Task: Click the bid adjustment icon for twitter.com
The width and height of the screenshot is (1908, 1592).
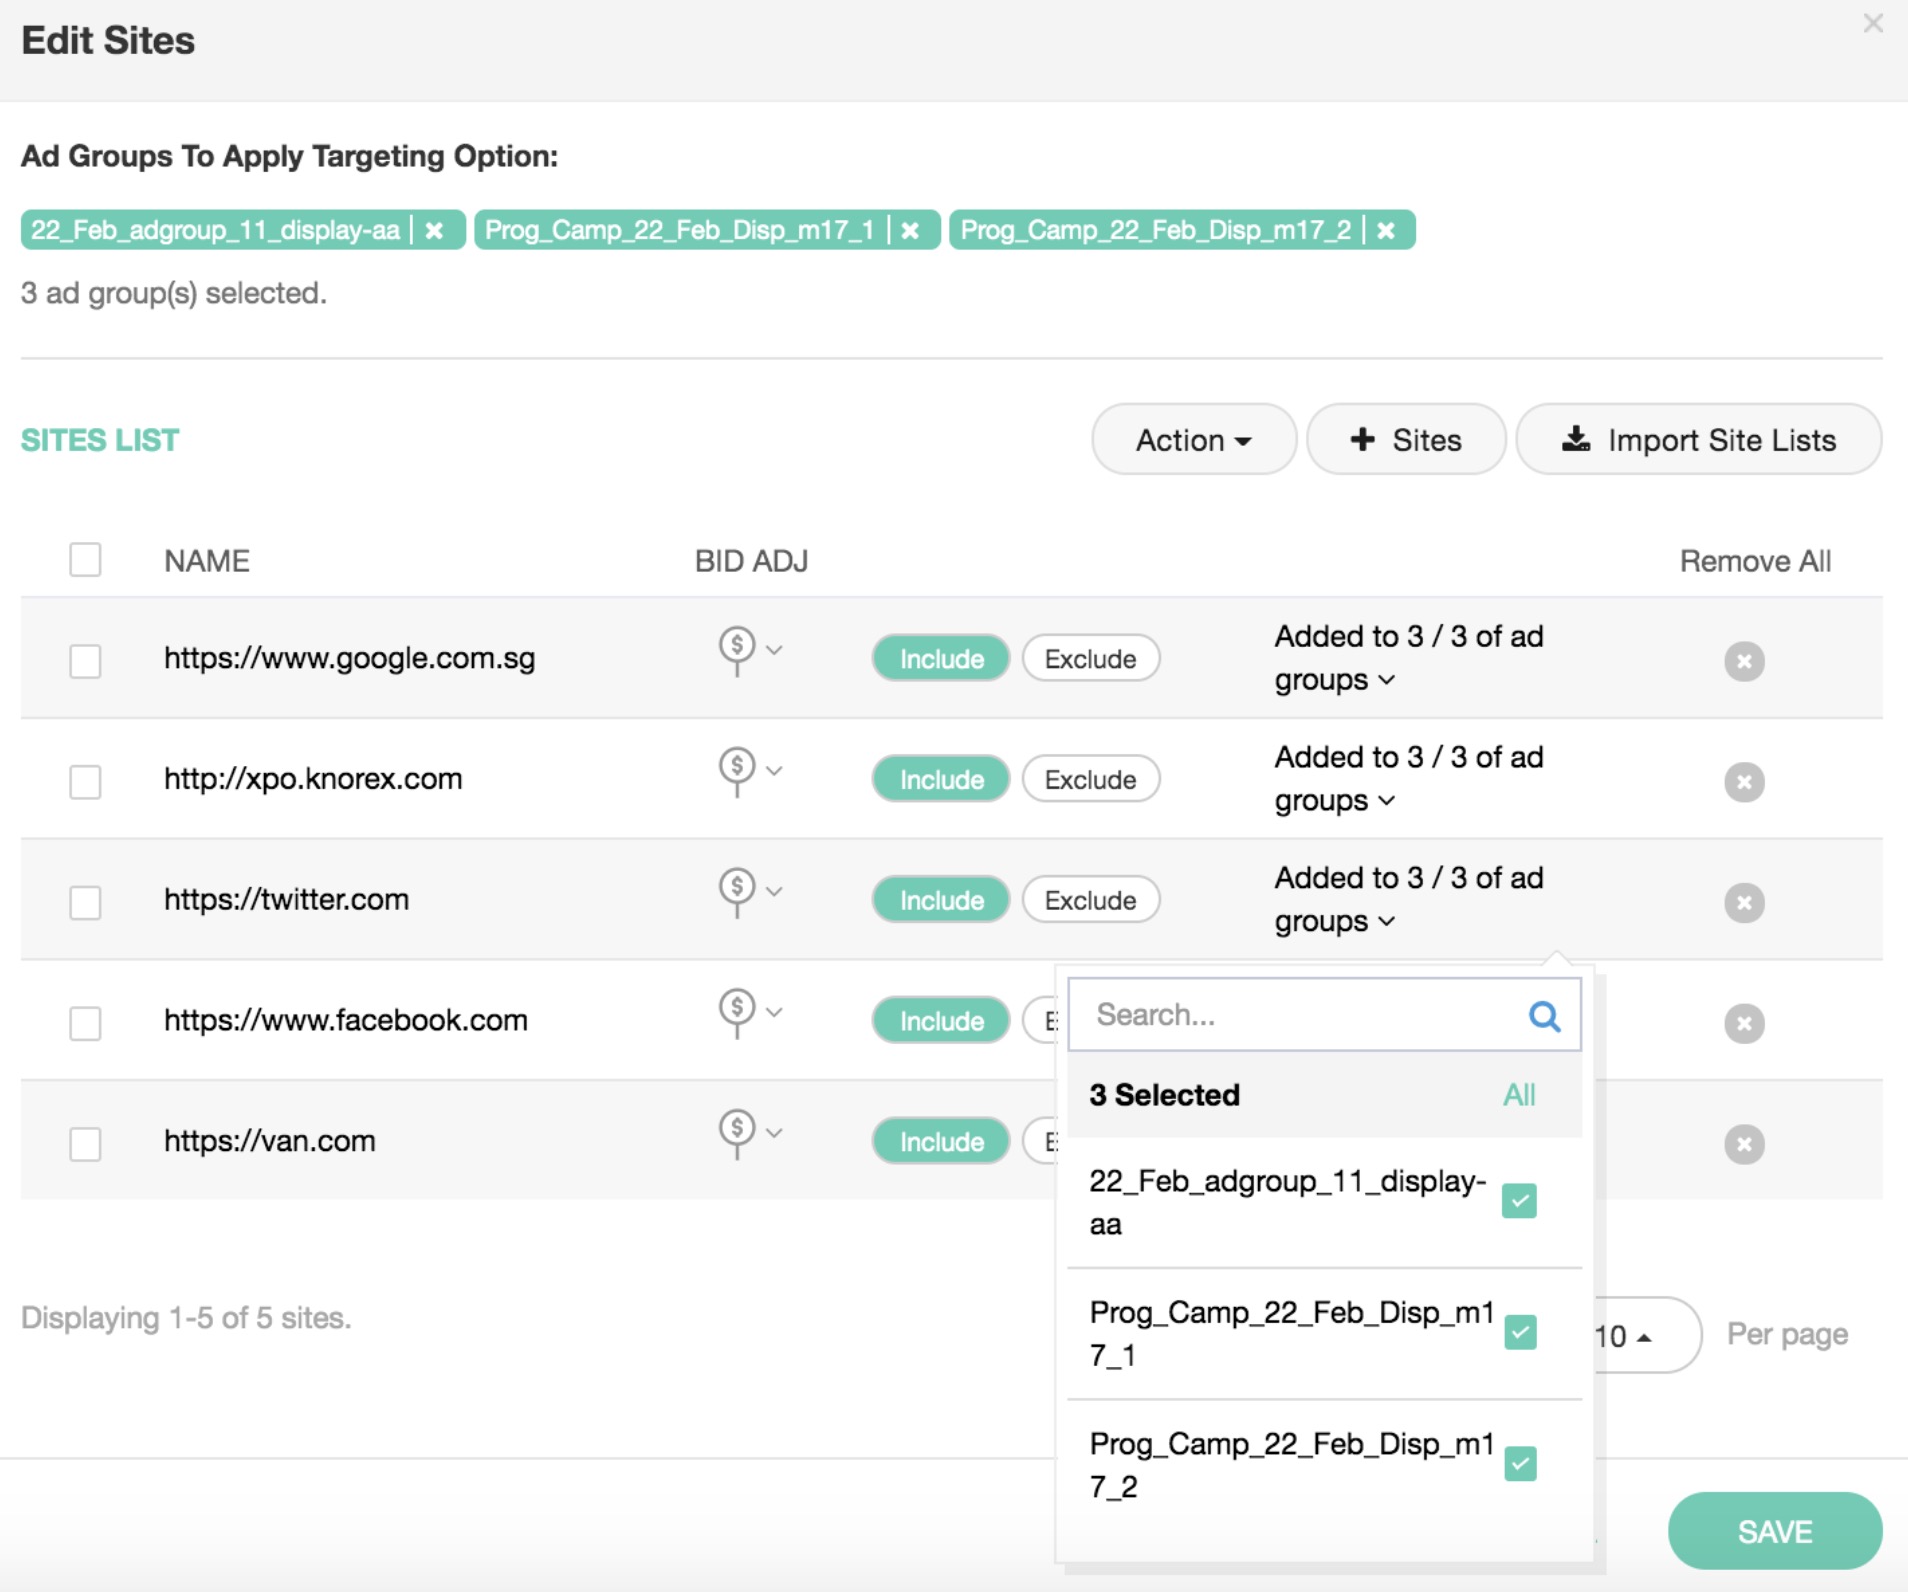Action: [x=738, y=889]
